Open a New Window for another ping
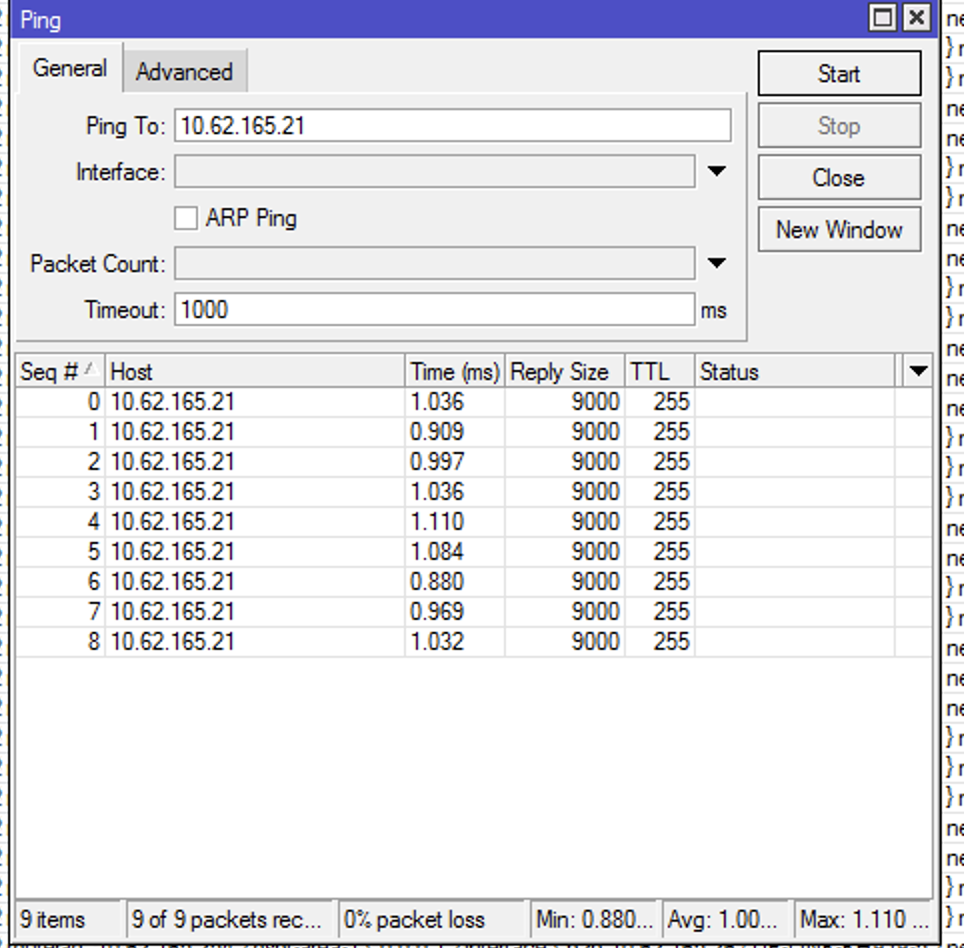 coord(838,229)
